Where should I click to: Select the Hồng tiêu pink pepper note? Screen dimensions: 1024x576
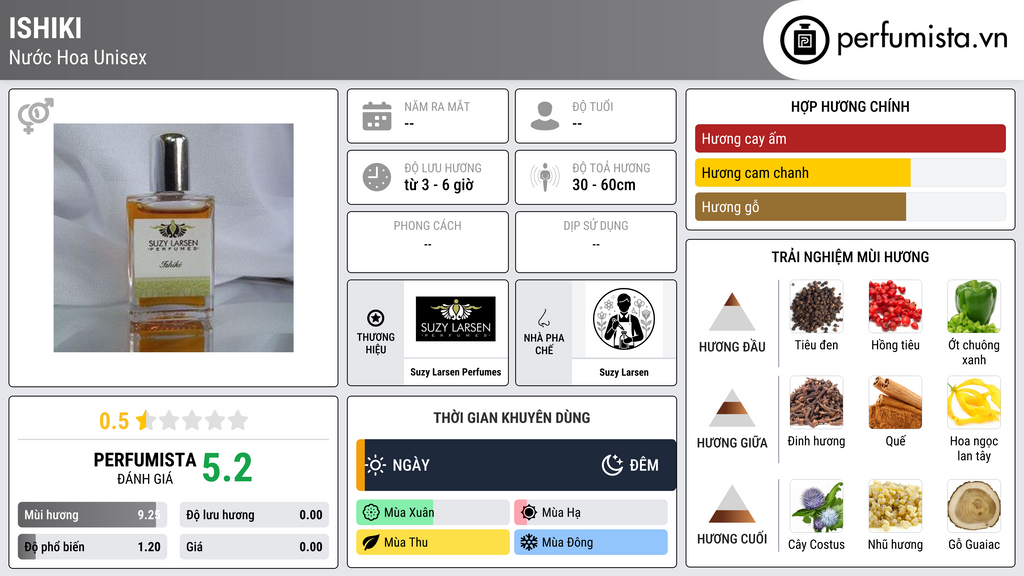pyautogui.click(x=895, y=306)
